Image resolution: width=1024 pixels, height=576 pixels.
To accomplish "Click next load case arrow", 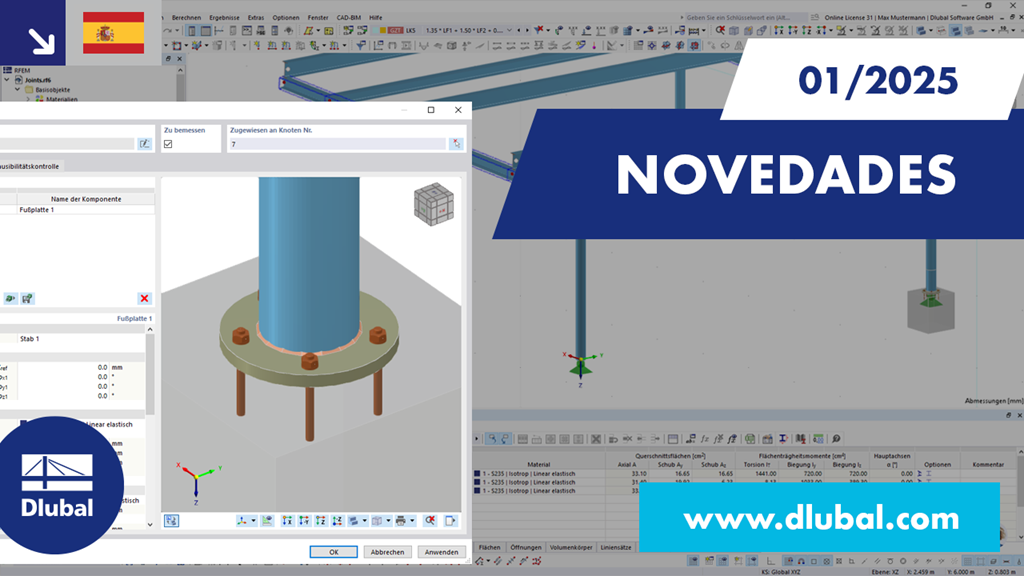I will pos(527,30).
